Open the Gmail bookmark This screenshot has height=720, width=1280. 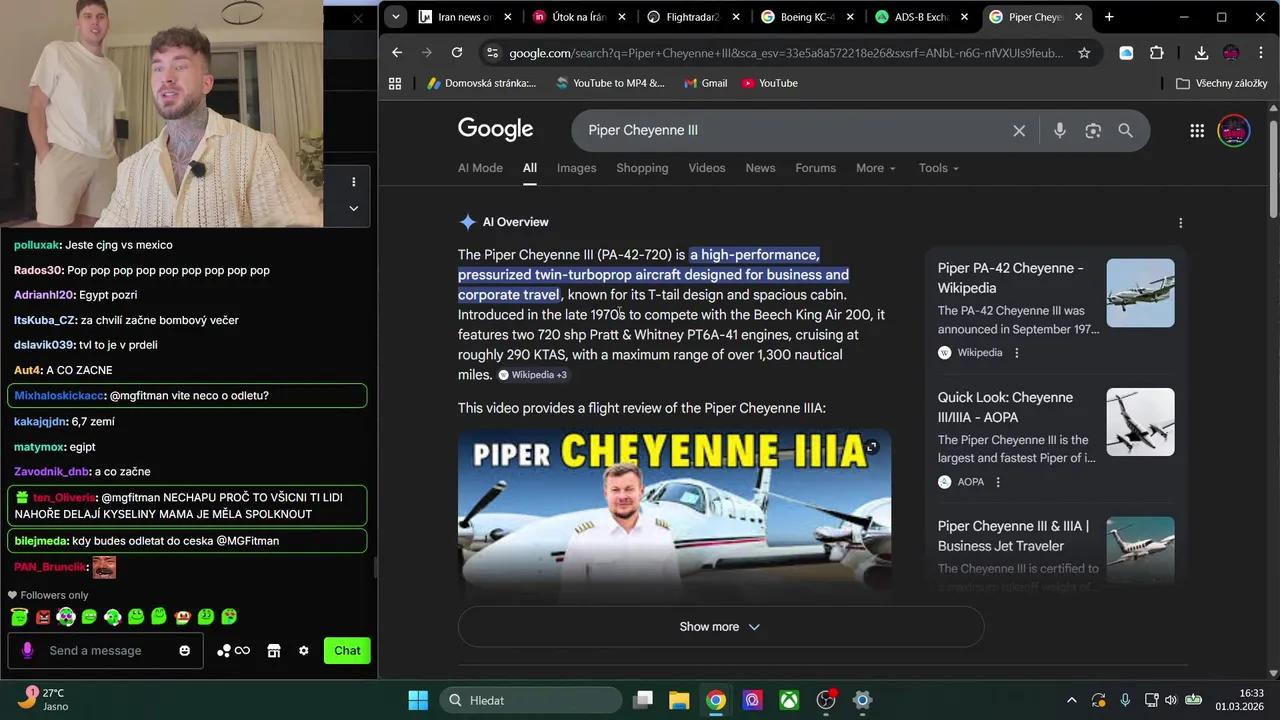(x=705, y=83)
